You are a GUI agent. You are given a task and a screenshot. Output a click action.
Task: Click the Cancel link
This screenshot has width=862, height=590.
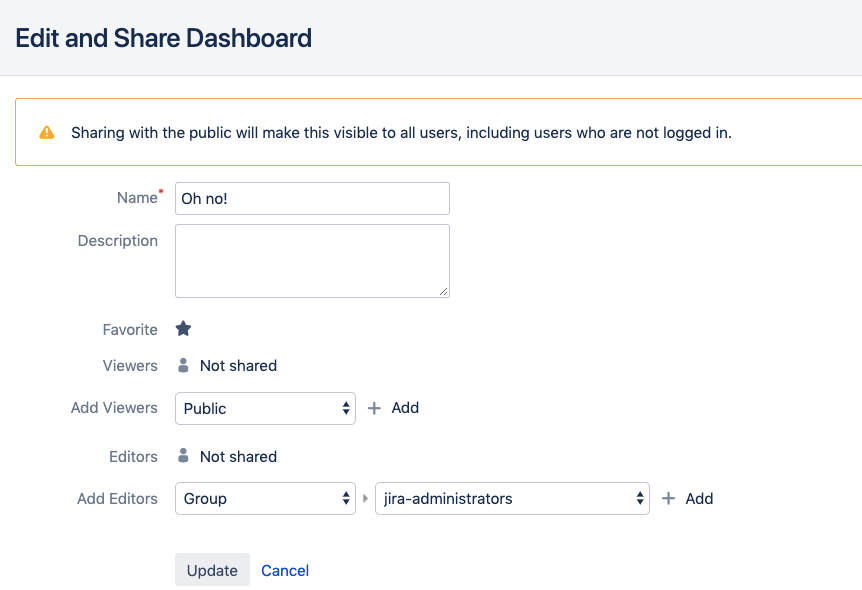285,570
